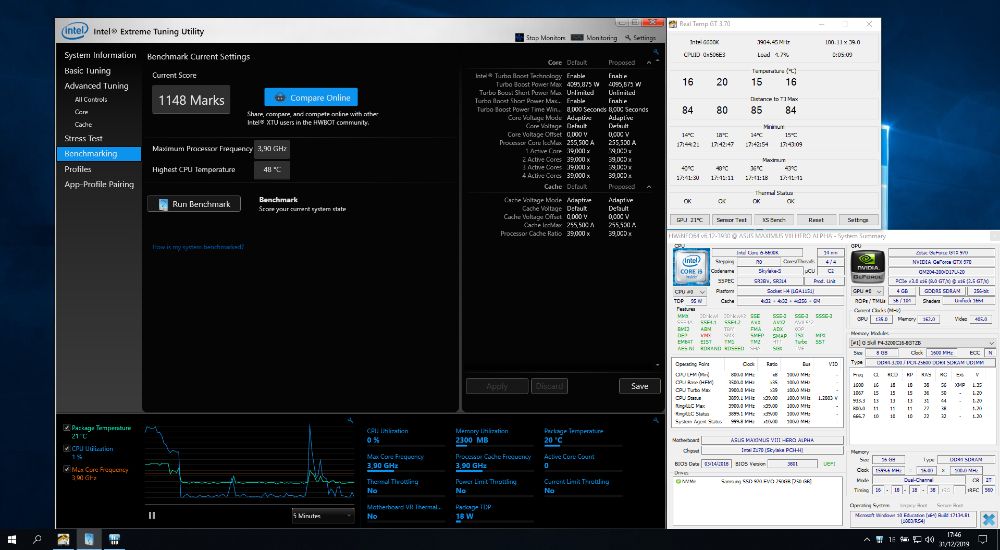Click Run Benchmark button
The height and width of the screenshot is (550, 1000).
click(x=194, y=204)
